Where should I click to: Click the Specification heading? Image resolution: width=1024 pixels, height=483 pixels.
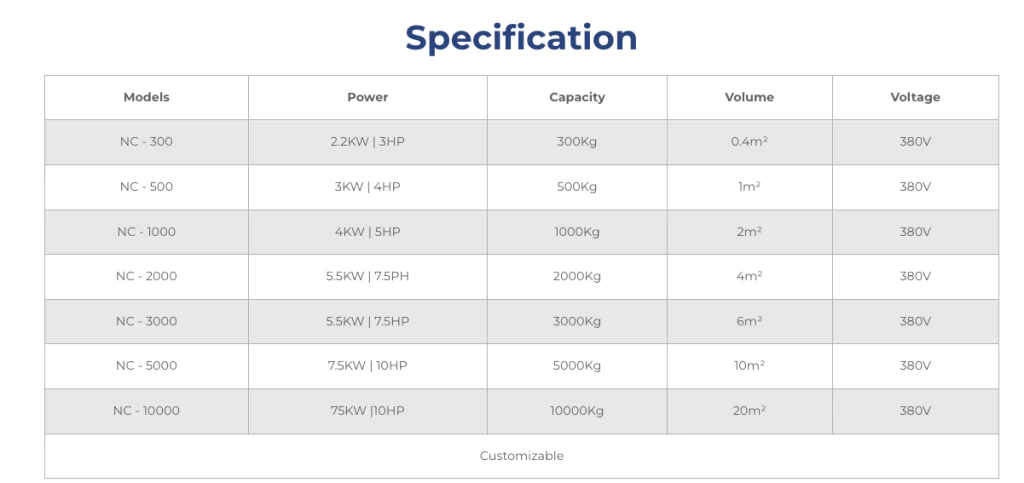(521, 38)
